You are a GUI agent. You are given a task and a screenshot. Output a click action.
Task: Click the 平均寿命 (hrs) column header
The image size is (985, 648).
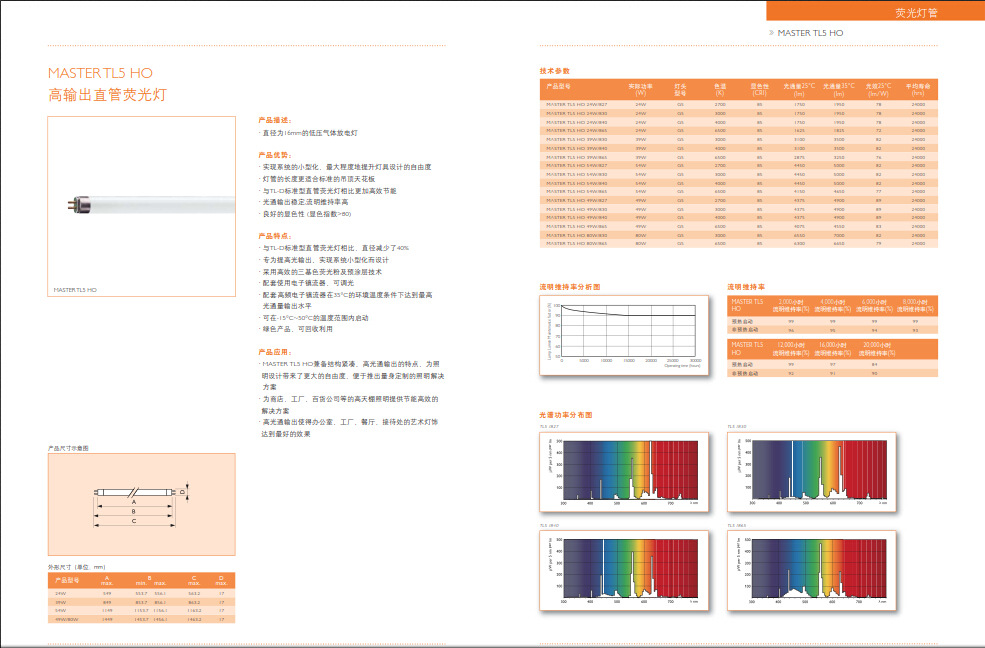click(918, 88)
